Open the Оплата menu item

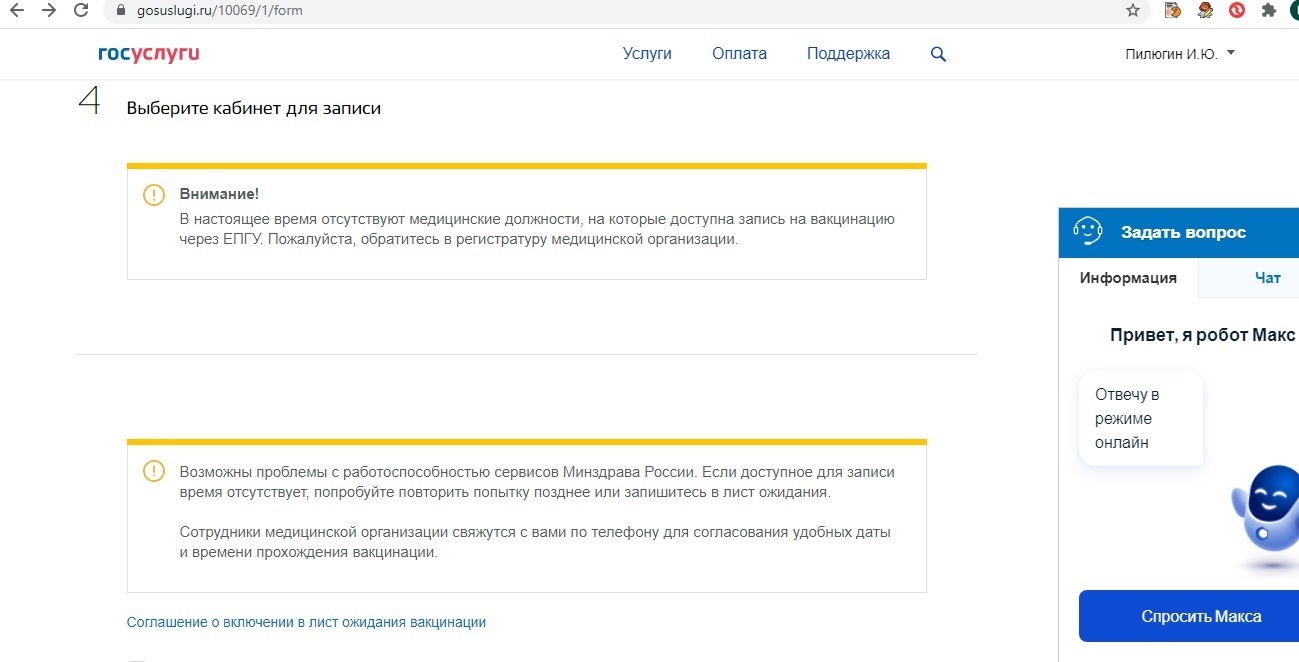739,54
